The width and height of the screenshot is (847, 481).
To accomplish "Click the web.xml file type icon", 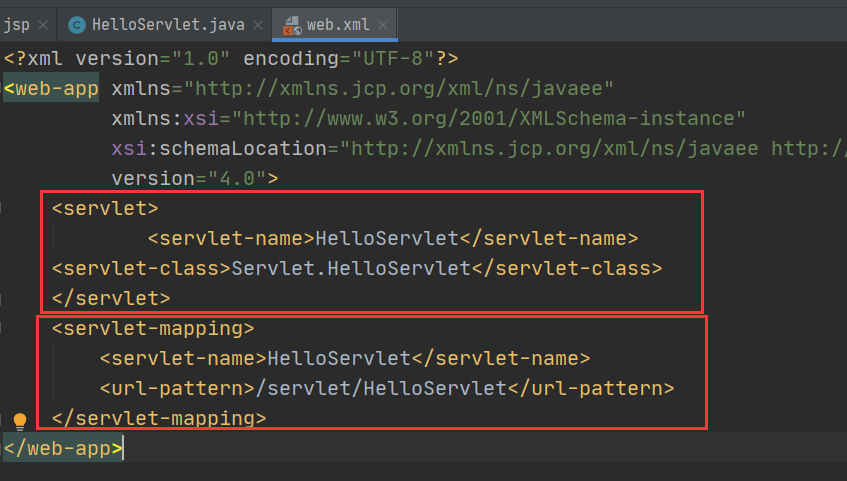I will point(292,25).
